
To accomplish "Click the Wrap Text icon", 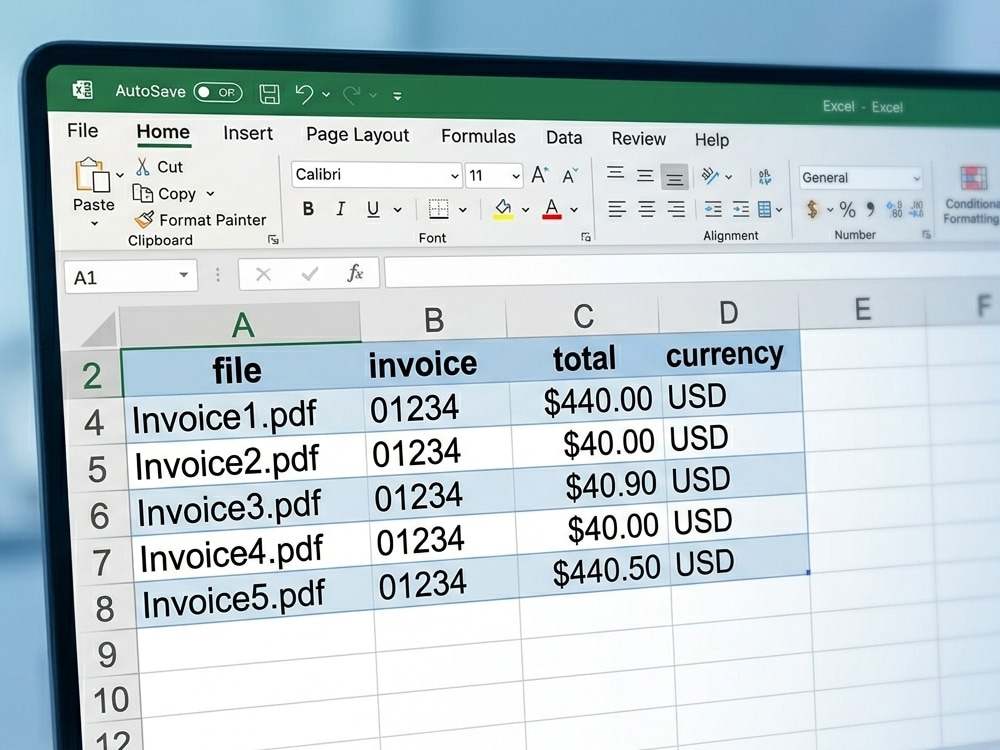I will pyautogui.click(x=765, y=177).
